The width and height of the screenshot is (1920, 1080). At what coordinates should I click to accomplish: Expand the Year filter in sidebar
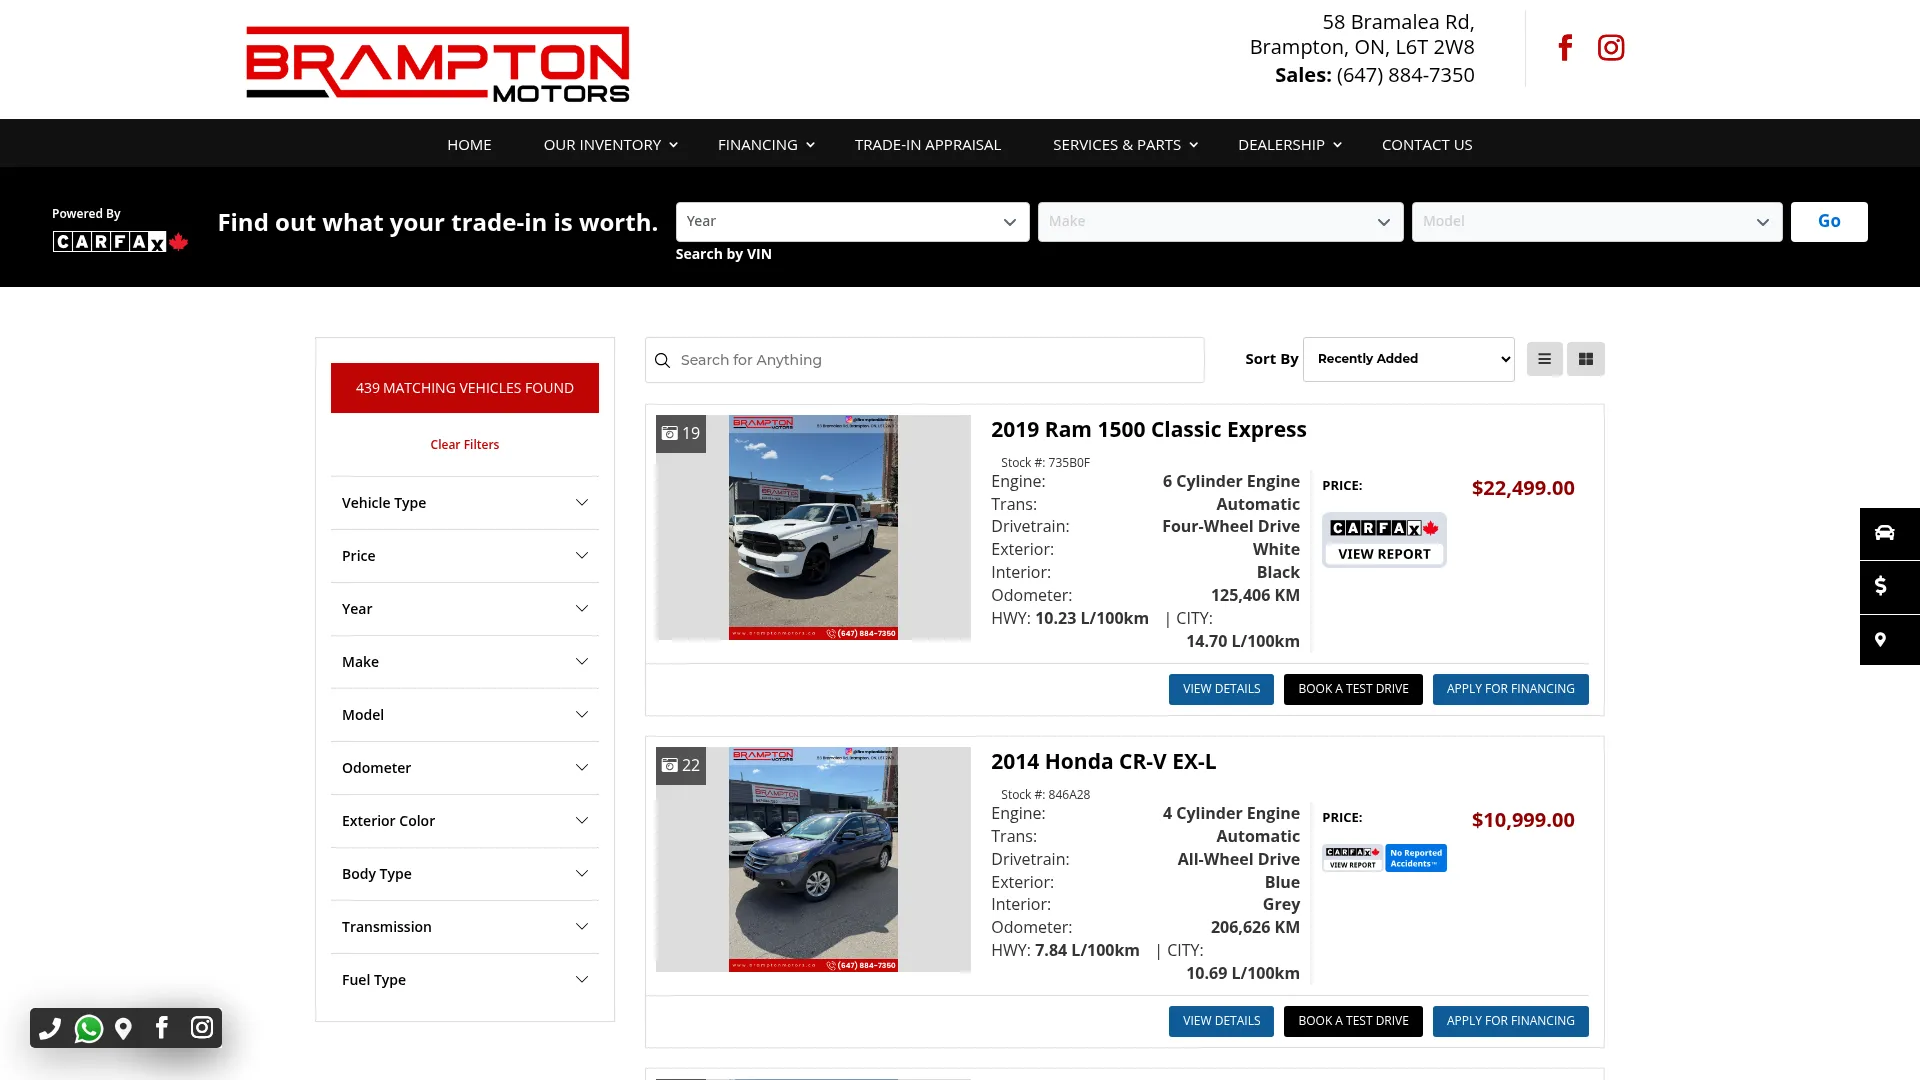(465, 609)
